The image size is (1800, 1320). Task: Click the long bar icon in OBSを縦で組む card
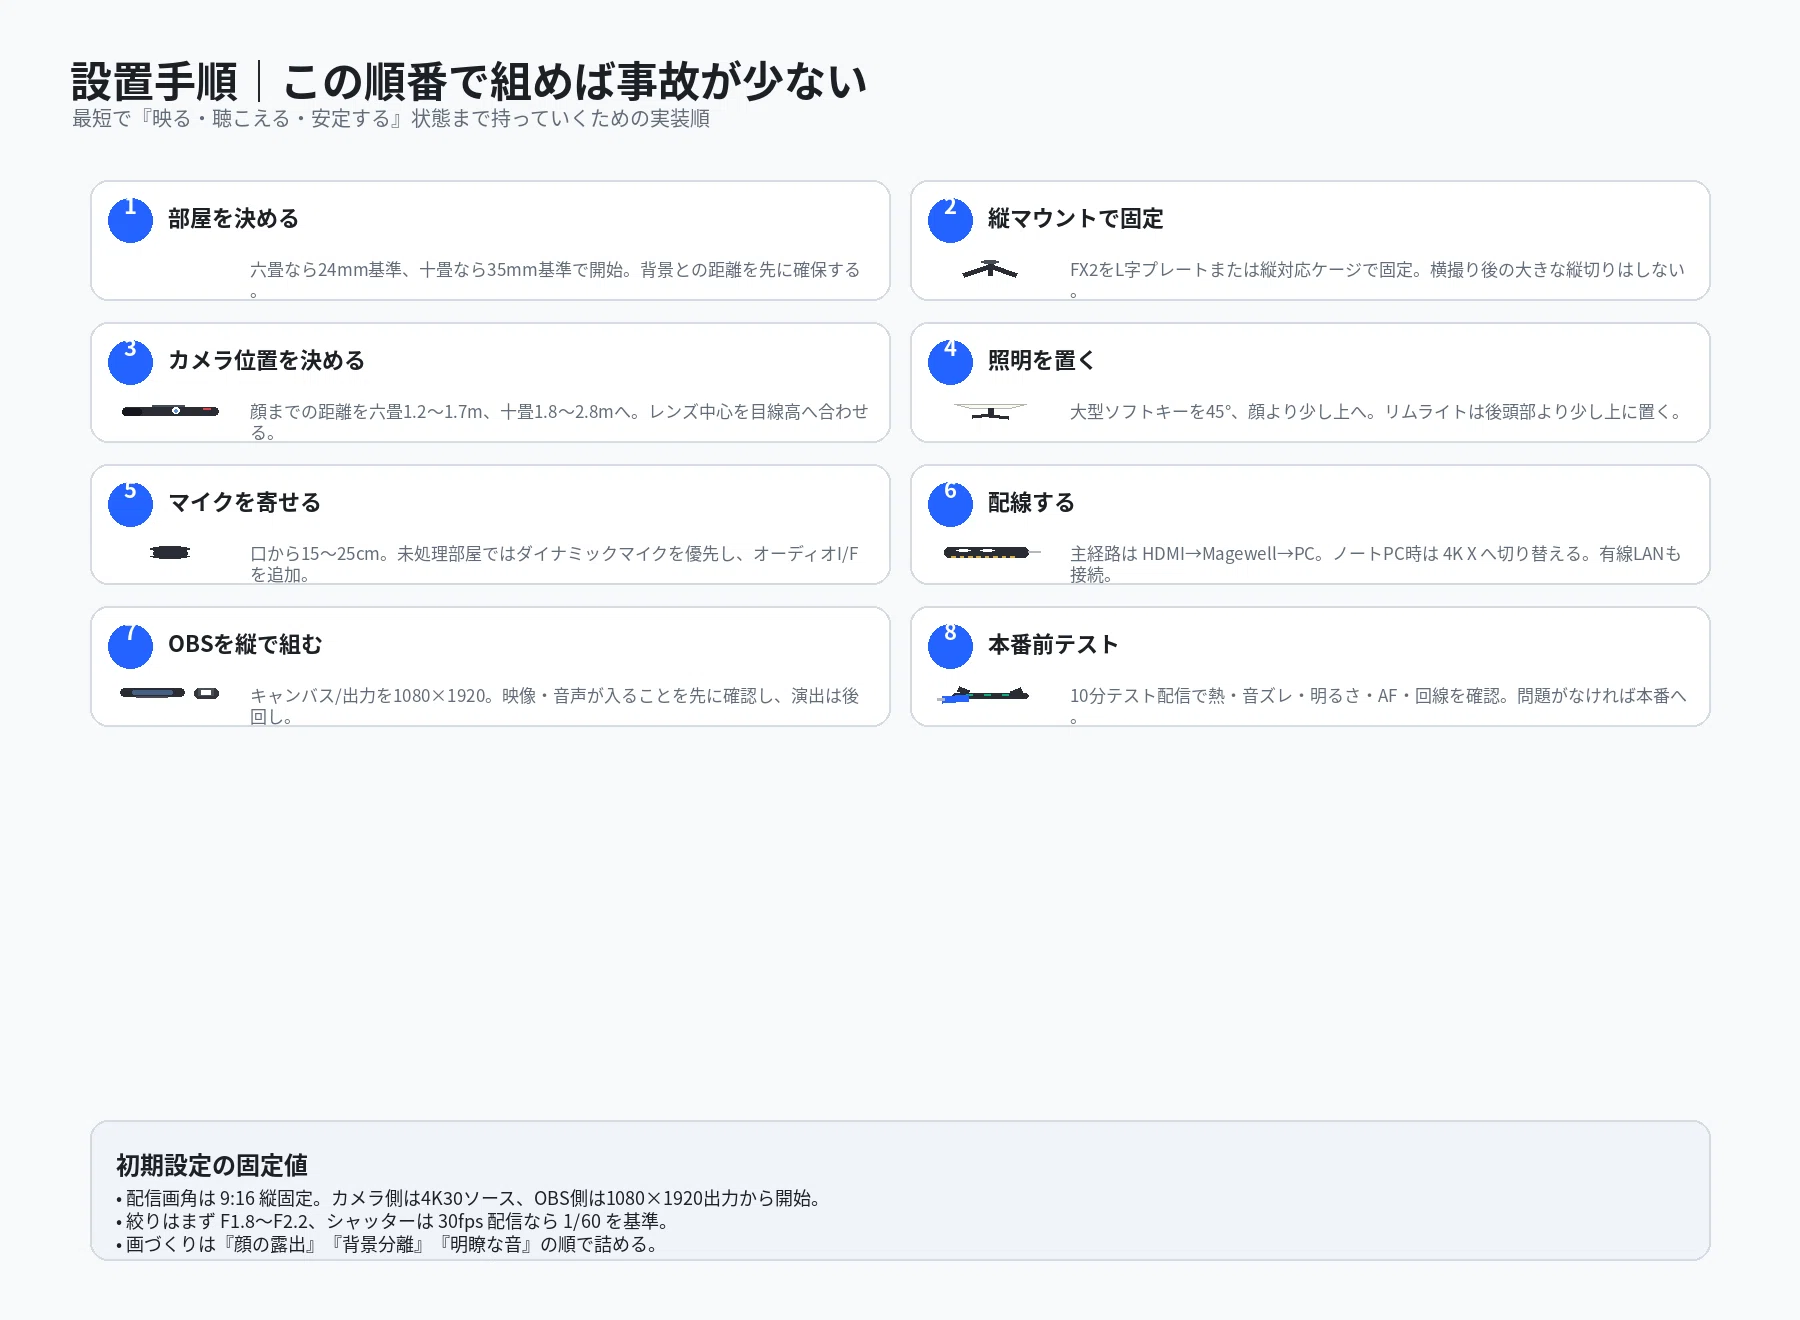(x=152, y=693)
